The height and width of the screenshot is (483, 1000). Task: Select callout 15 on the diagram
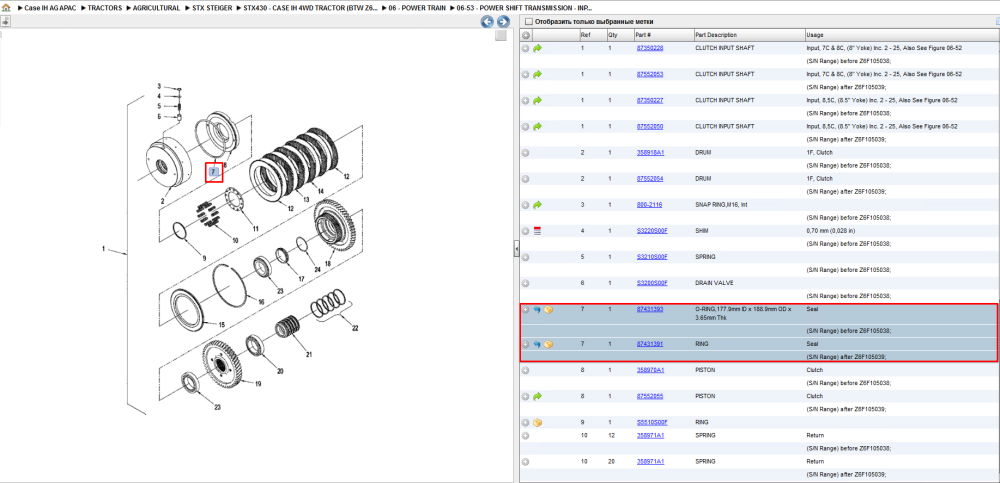tap(222, 325)
